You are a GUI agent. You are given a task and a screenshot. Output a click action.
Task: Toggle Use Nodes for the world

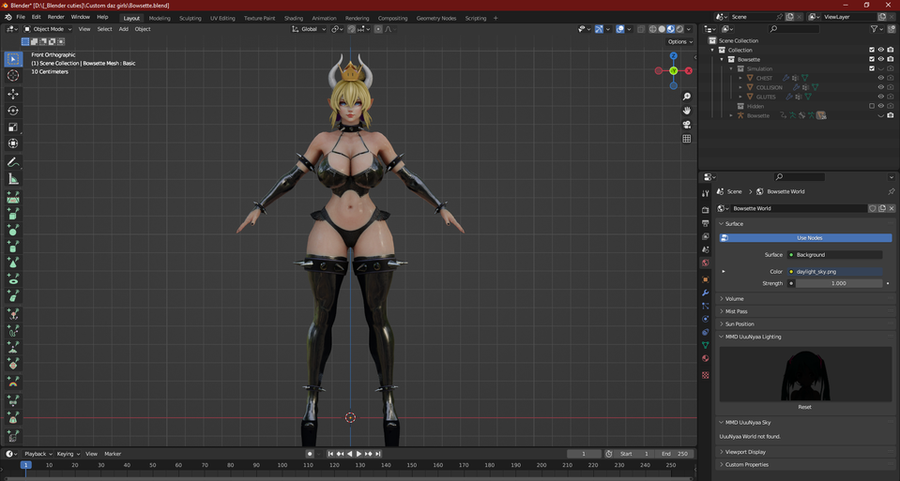click(x=806, y=238)
